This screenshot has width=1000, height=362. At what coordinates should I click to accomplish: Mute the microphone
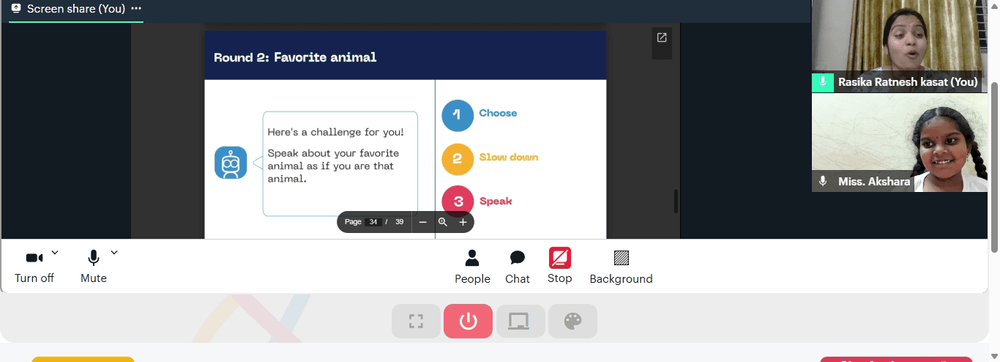(x=93, y=266)
